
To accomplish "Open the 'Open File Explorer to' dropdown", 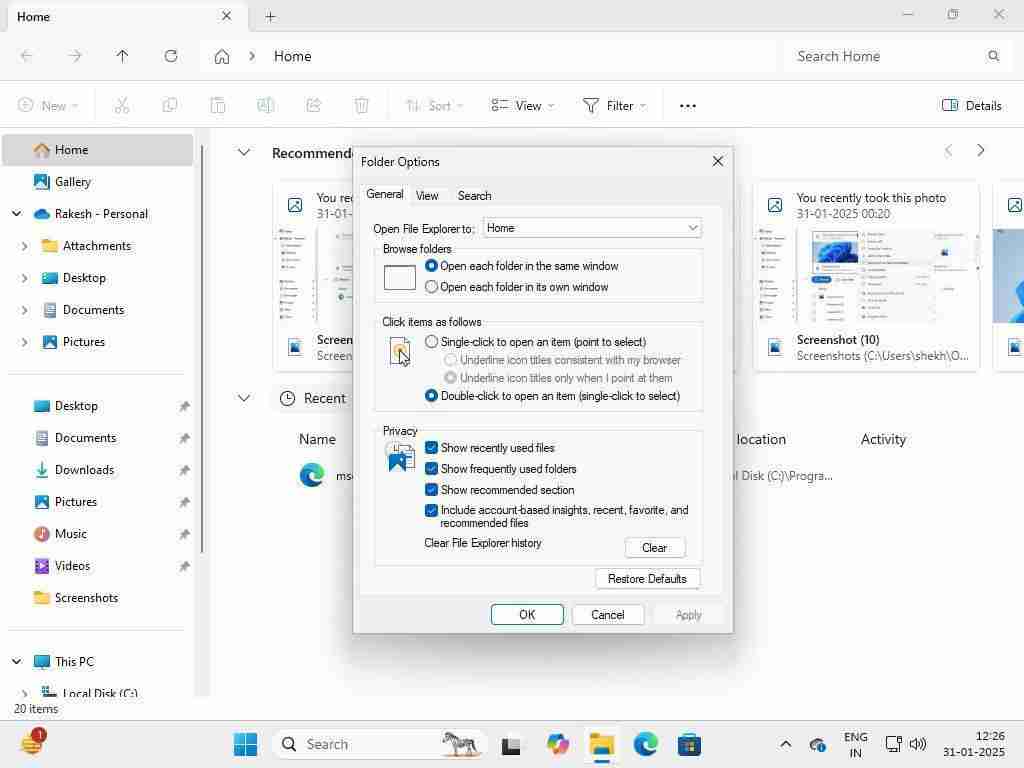I will (592, 228).
